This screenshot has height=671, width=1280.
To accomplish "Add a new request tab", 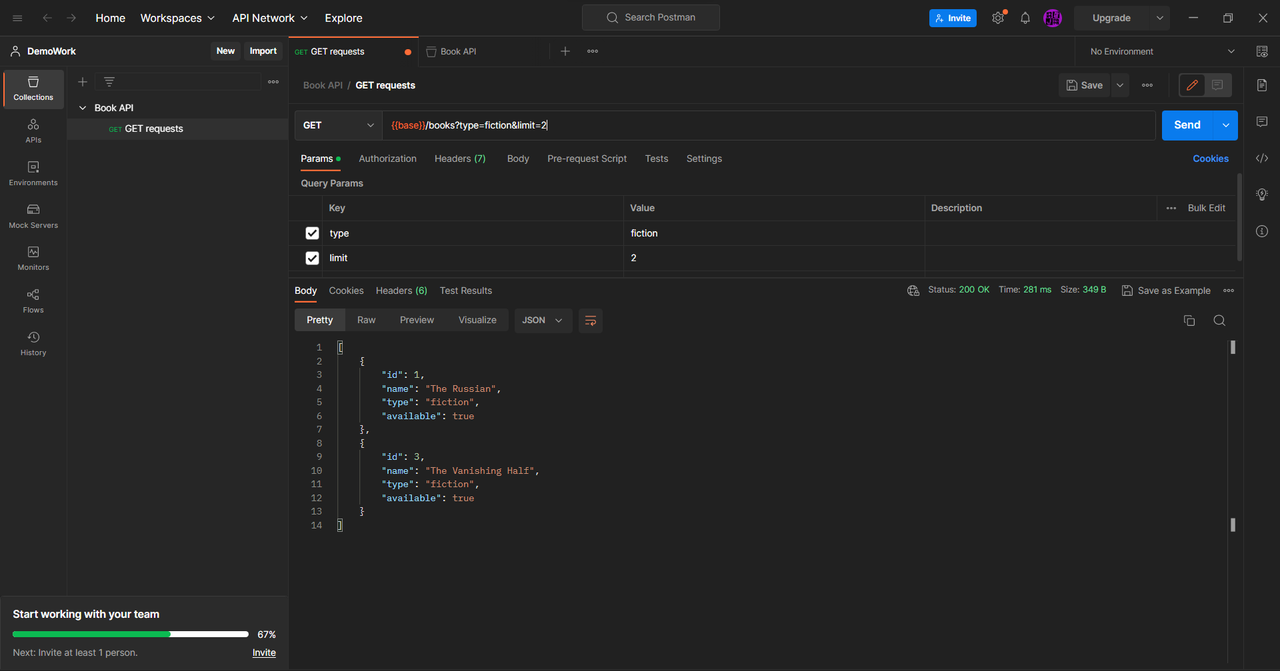I will [565, 51].
